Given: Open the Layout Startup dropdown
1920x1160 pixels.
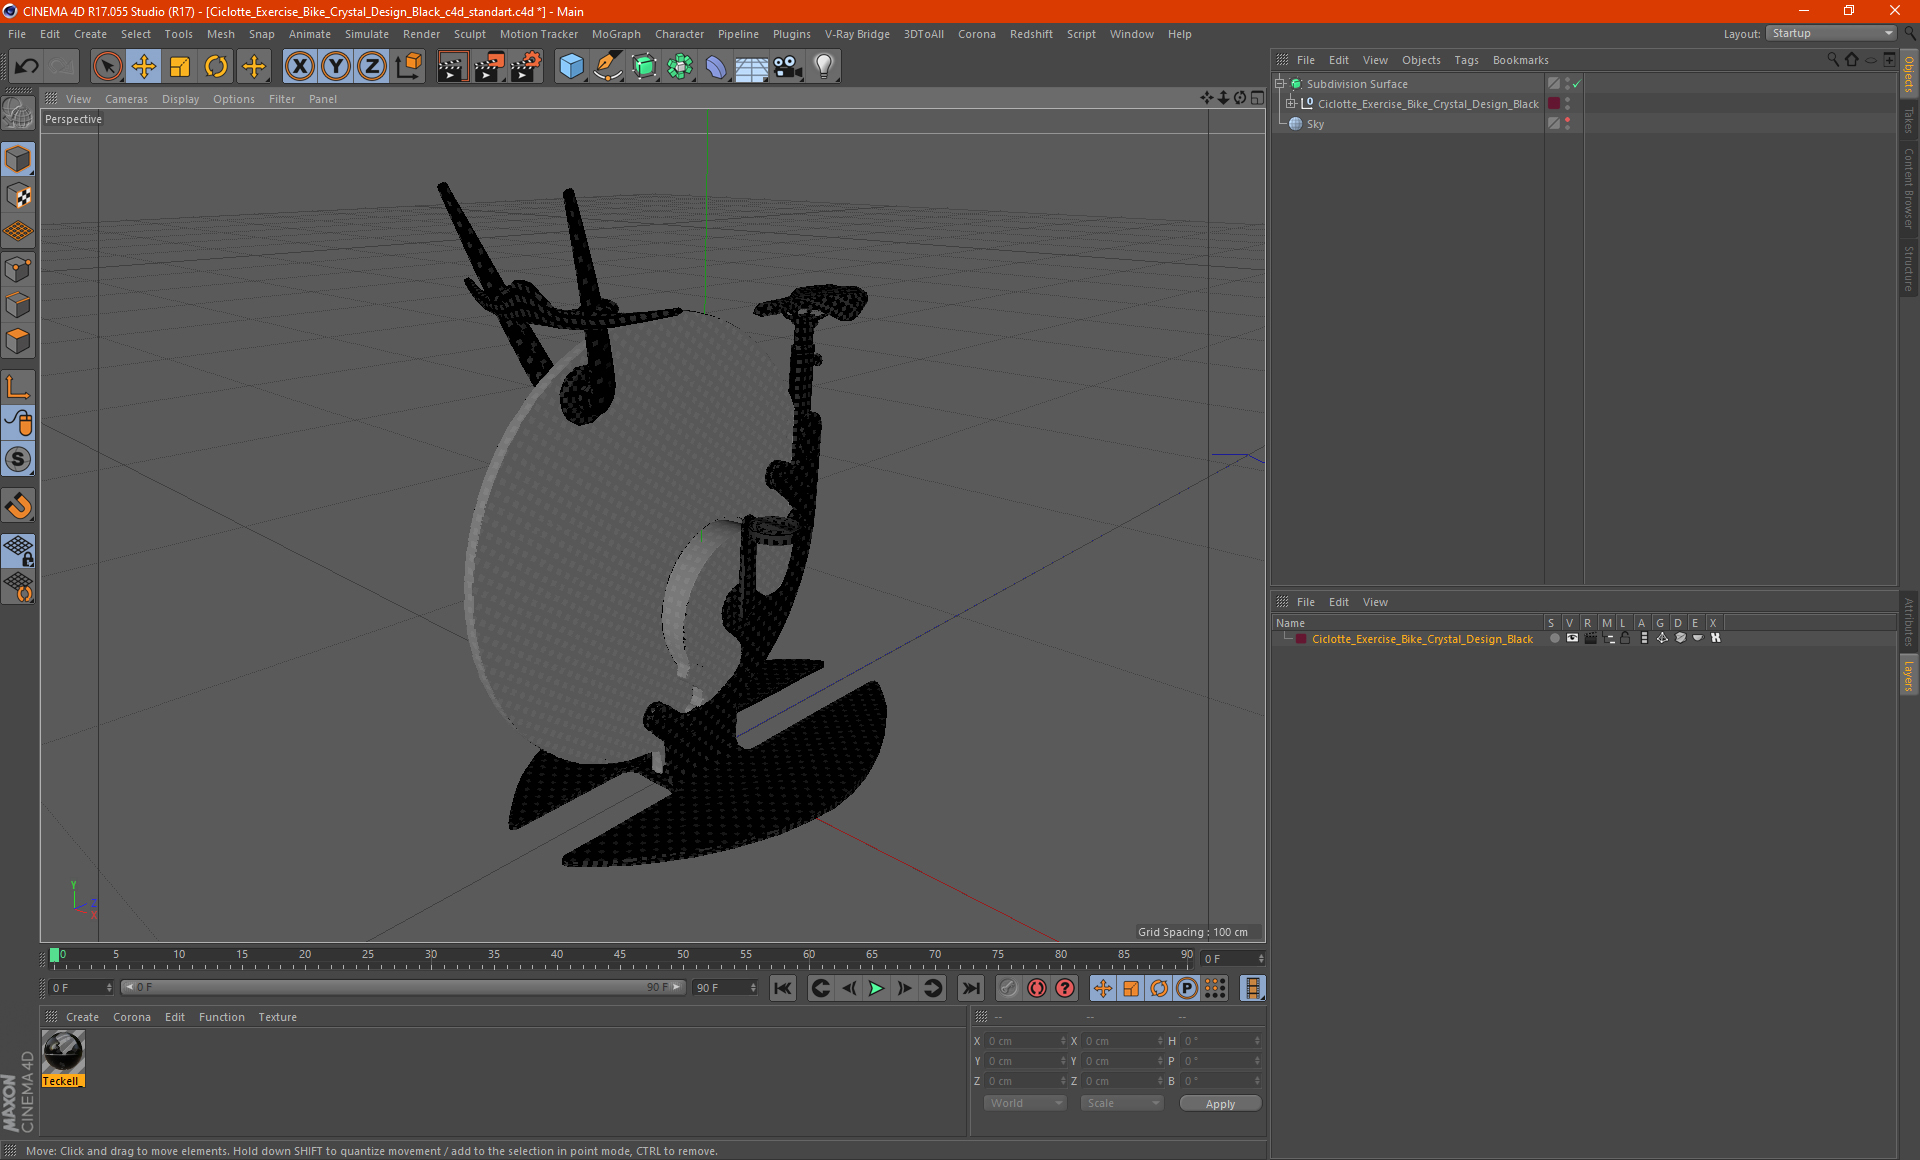Looking at the screenshot, I should point(1830,33).
